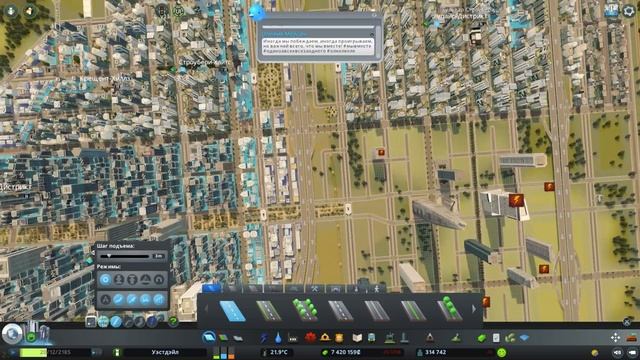Close the roads panel with X
This screenshot has height=360, width=640.
(627, 322)
